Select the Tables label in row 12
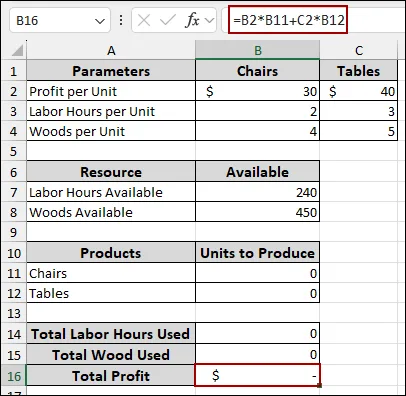 click(x=111, y=293)
